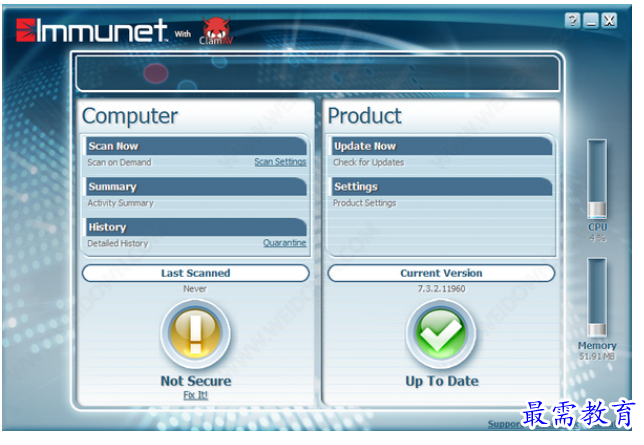Image resolution: width=644 pixels, height=445 pixels.
Task: Click the 'Activity Summary' text
Action: [x=120, y=203]
